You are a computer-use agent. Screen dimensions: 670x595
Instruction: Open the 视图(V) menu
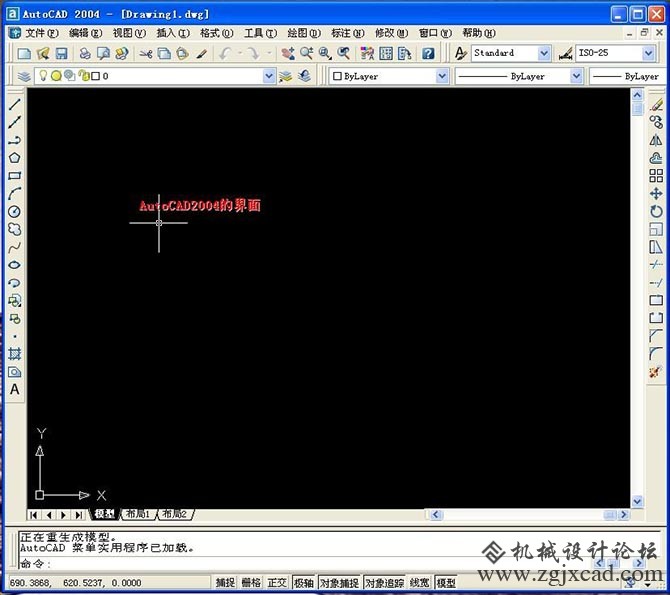(129, 33)
